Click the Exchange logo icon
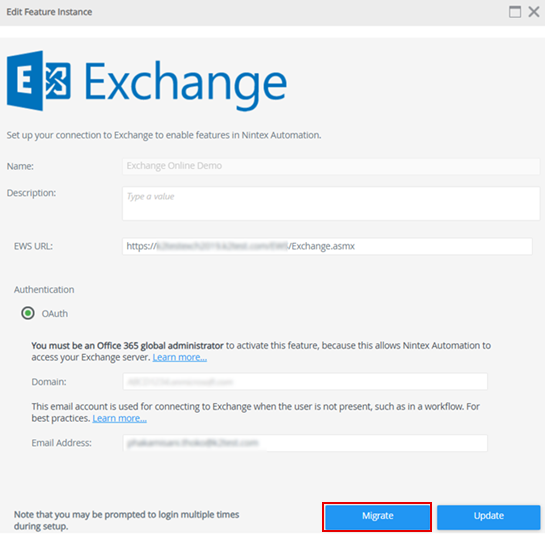The height and width of the screenshot is (539, 545). tap(39, 81)
